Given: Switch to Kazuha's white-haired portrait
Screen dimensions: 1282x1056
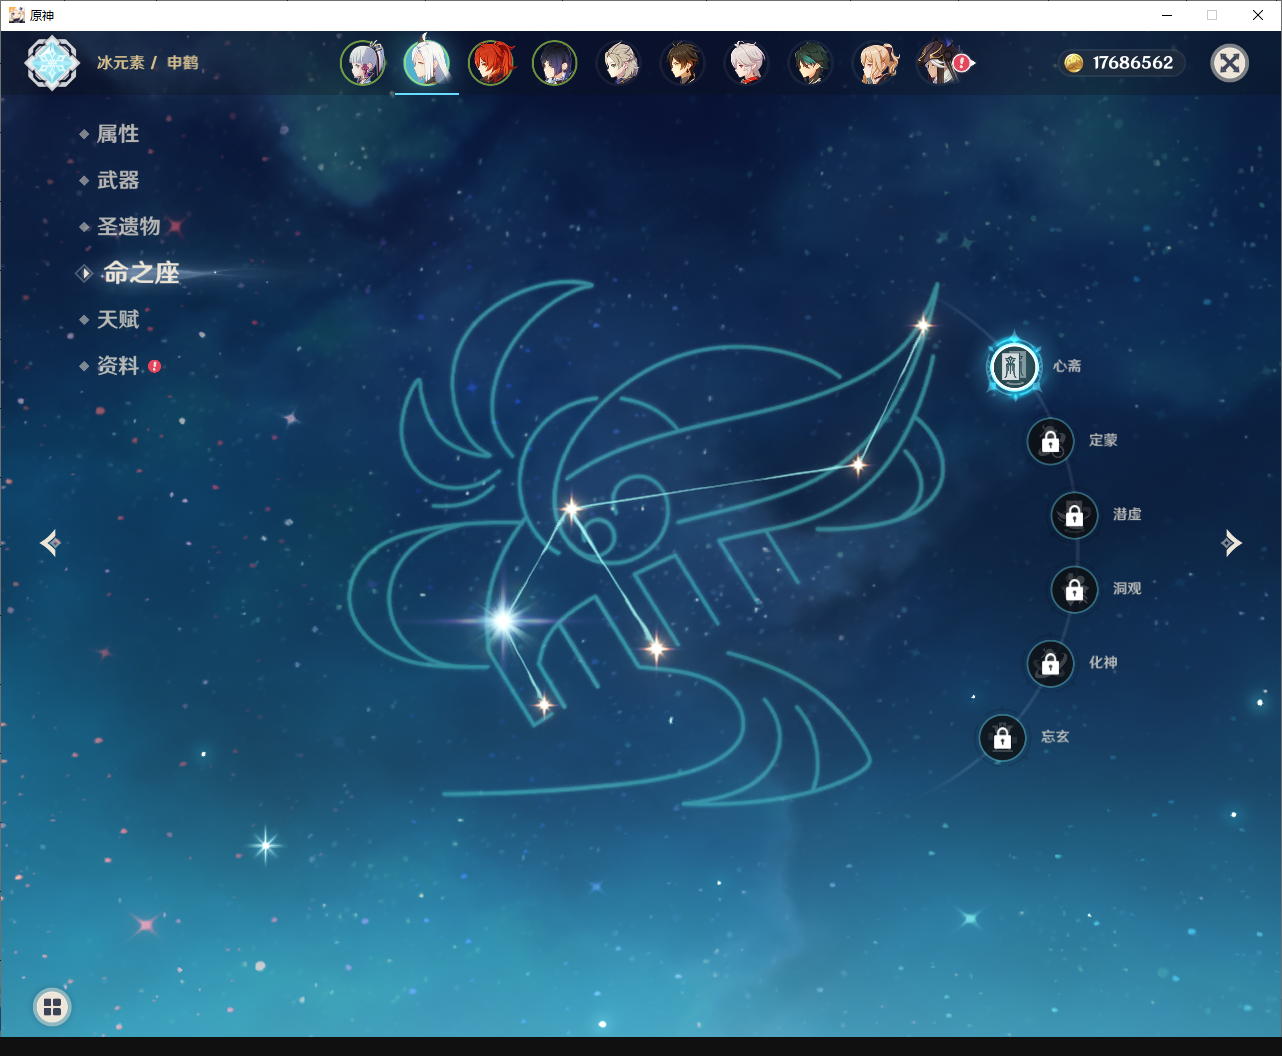Looking at the screenshot, I should tap(747, 63).
